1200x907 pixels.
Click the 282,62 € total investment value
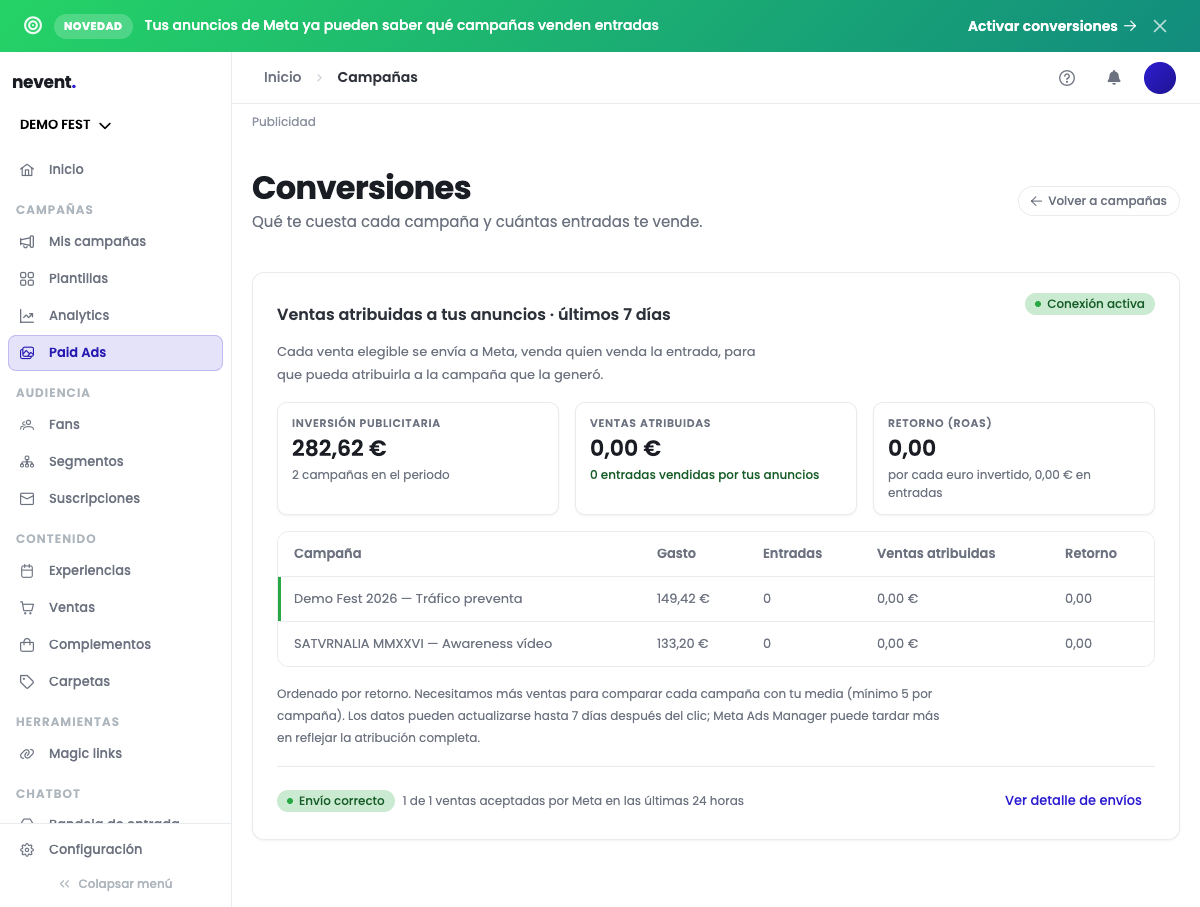tap(339, 449)
